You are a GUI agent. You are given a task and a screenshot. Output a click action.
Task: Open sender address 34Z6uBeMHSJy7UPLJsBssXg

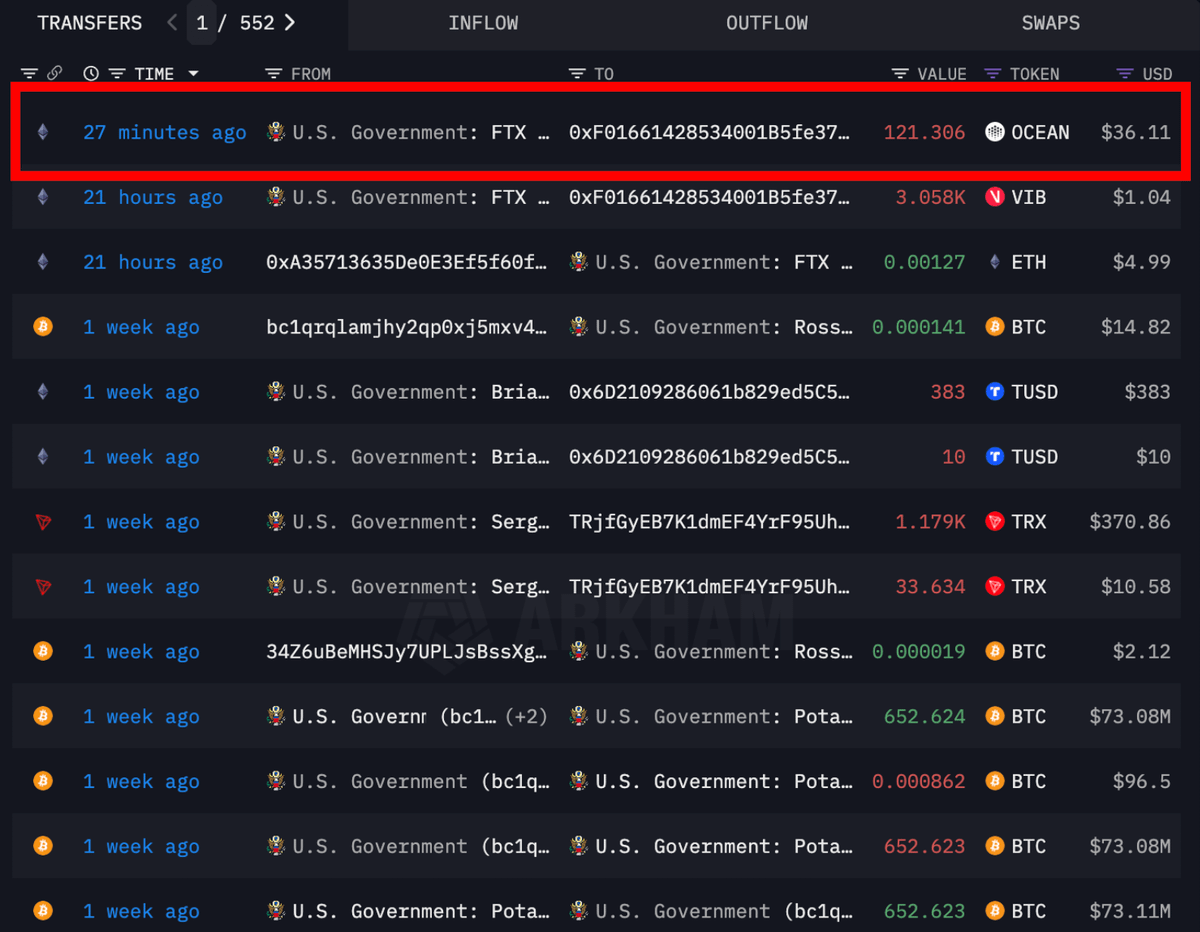pyautogui.click(x=407, y=652)
